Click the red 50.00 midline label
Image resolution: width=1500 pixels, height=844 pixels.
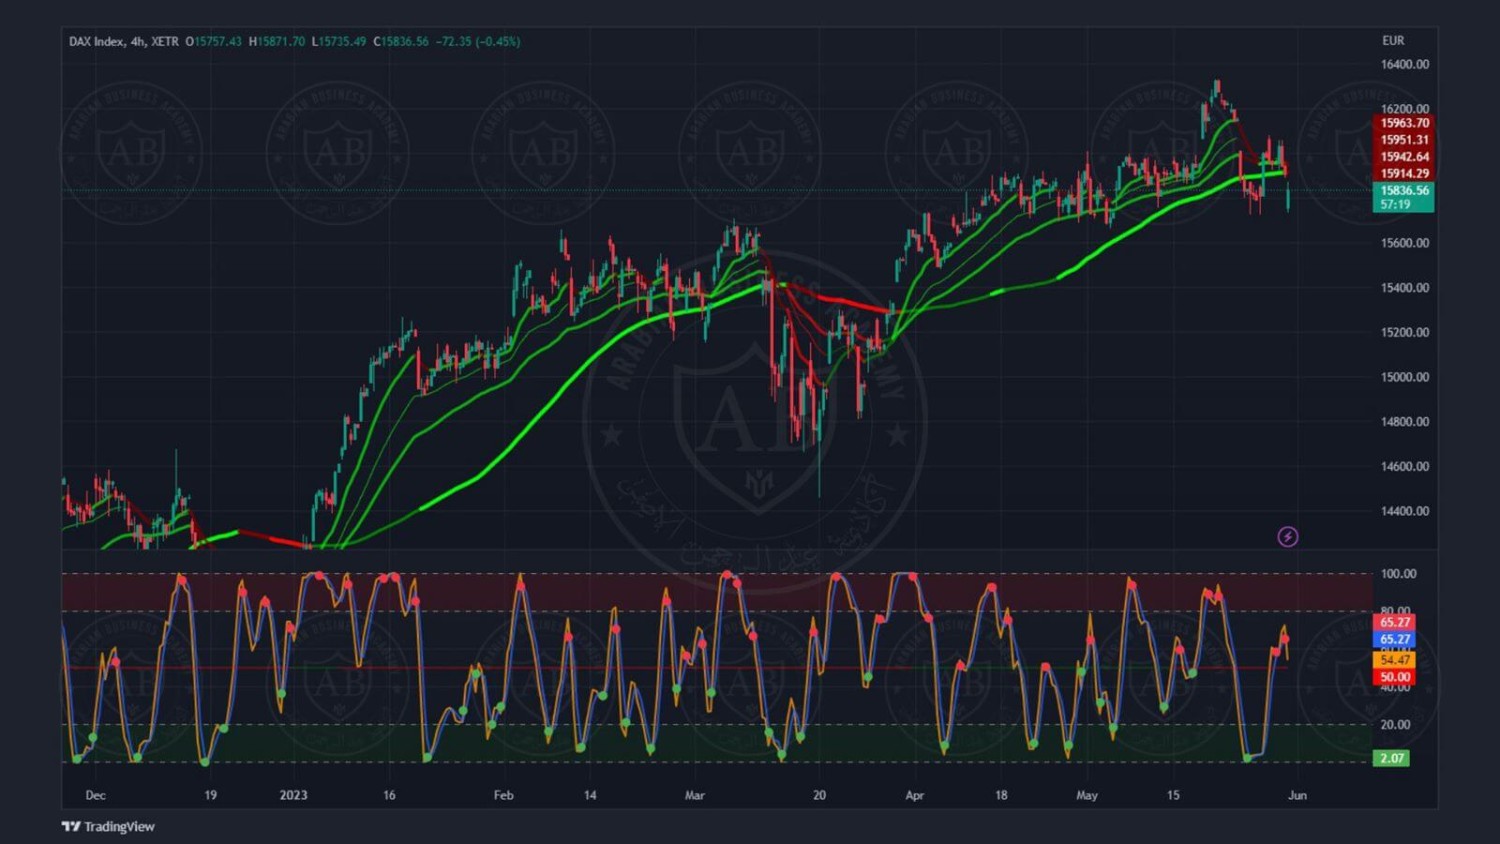(x=1394, y=677)
